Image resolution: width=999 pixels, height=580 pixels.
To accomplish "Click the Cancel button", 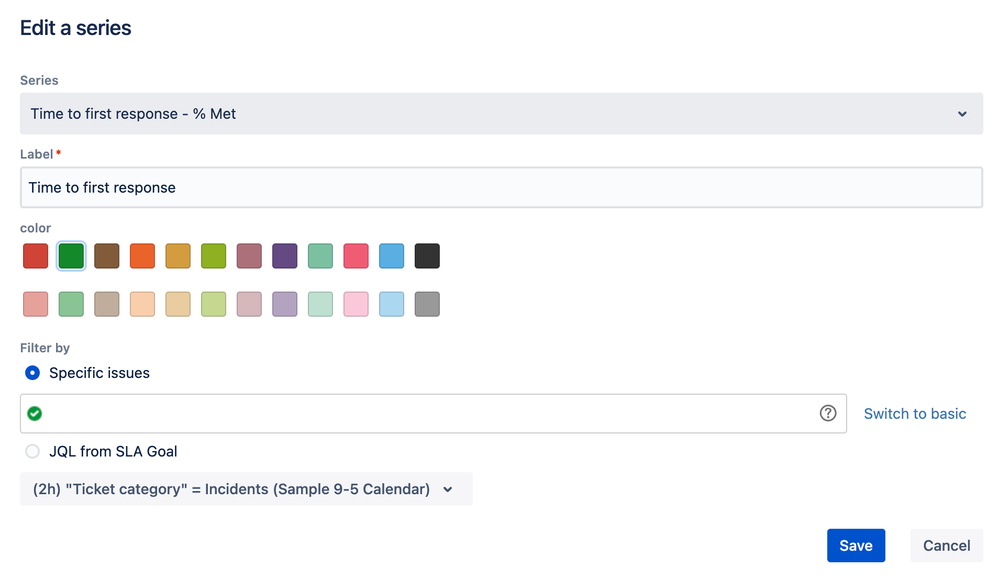I will pyautogui.click(x=945, y=545).
